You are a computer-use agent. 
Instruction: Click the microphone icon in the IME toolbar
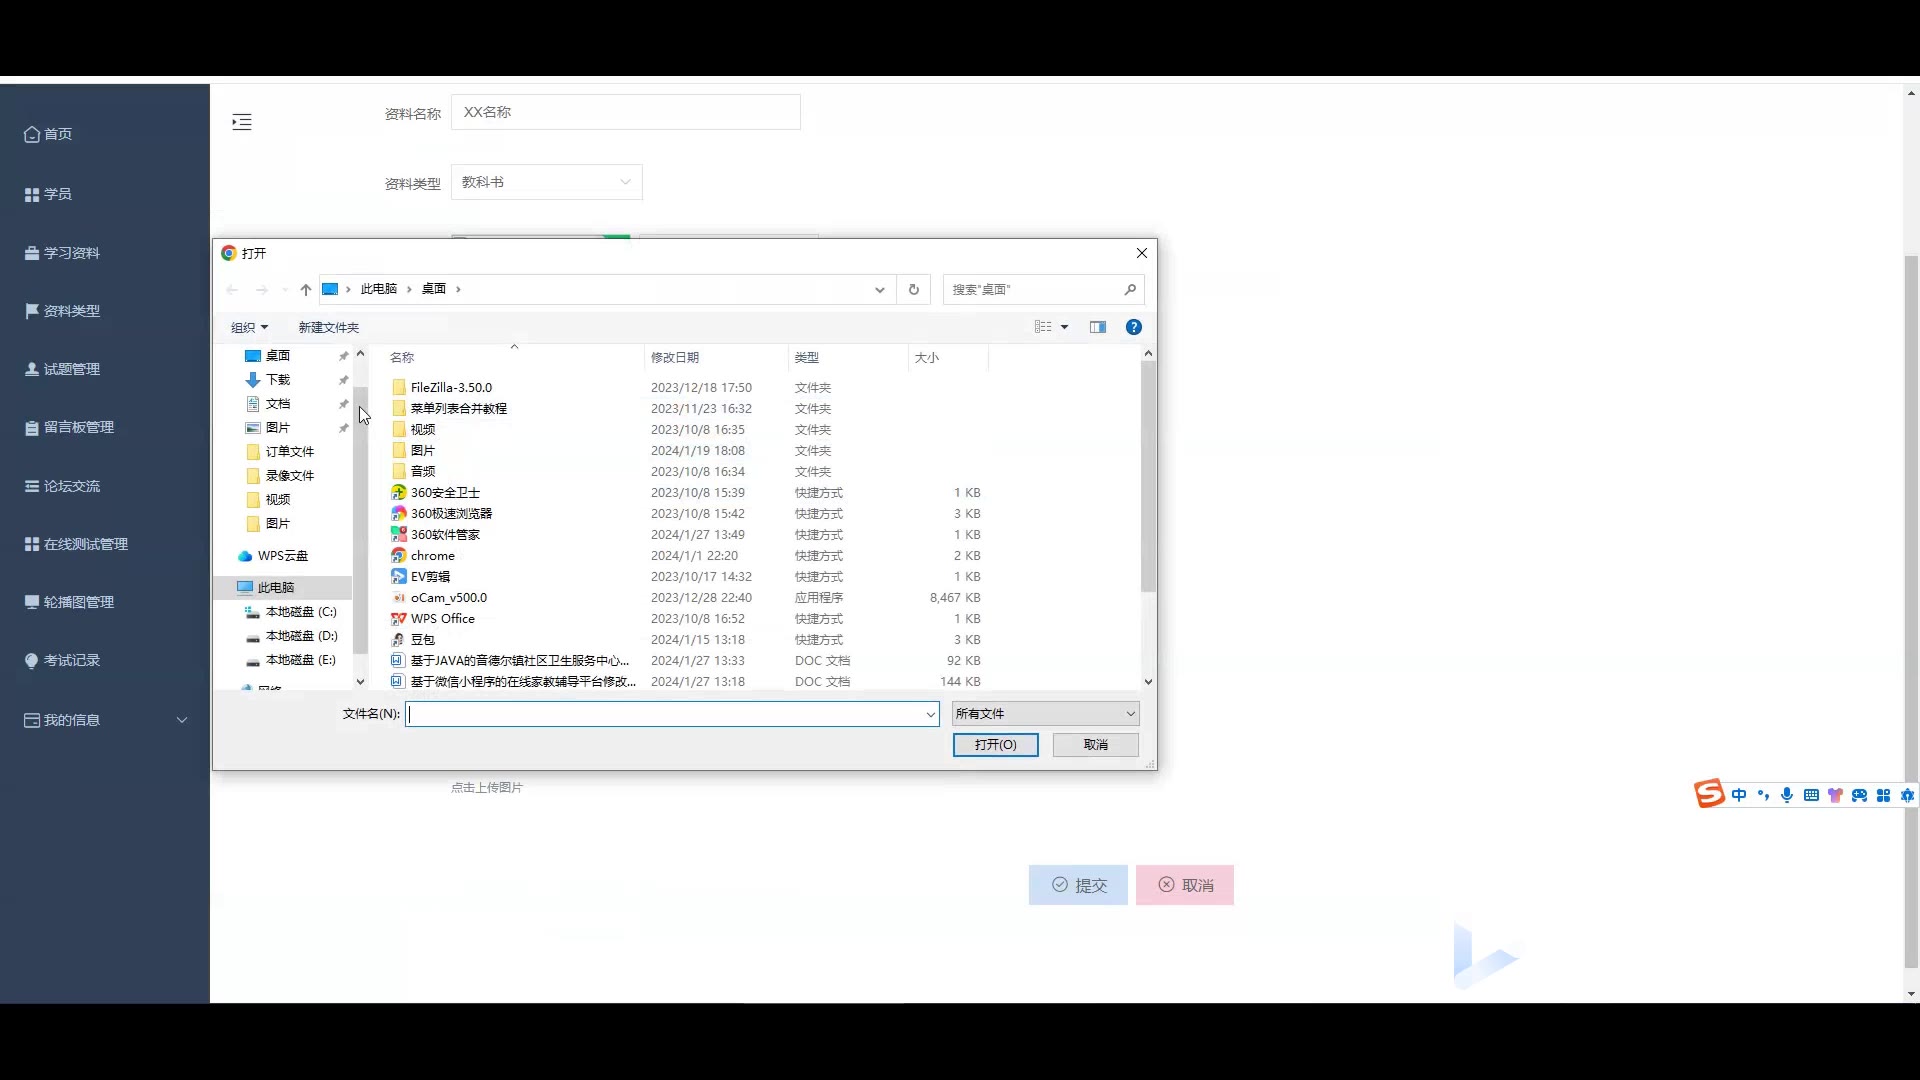click(1787, 795)
